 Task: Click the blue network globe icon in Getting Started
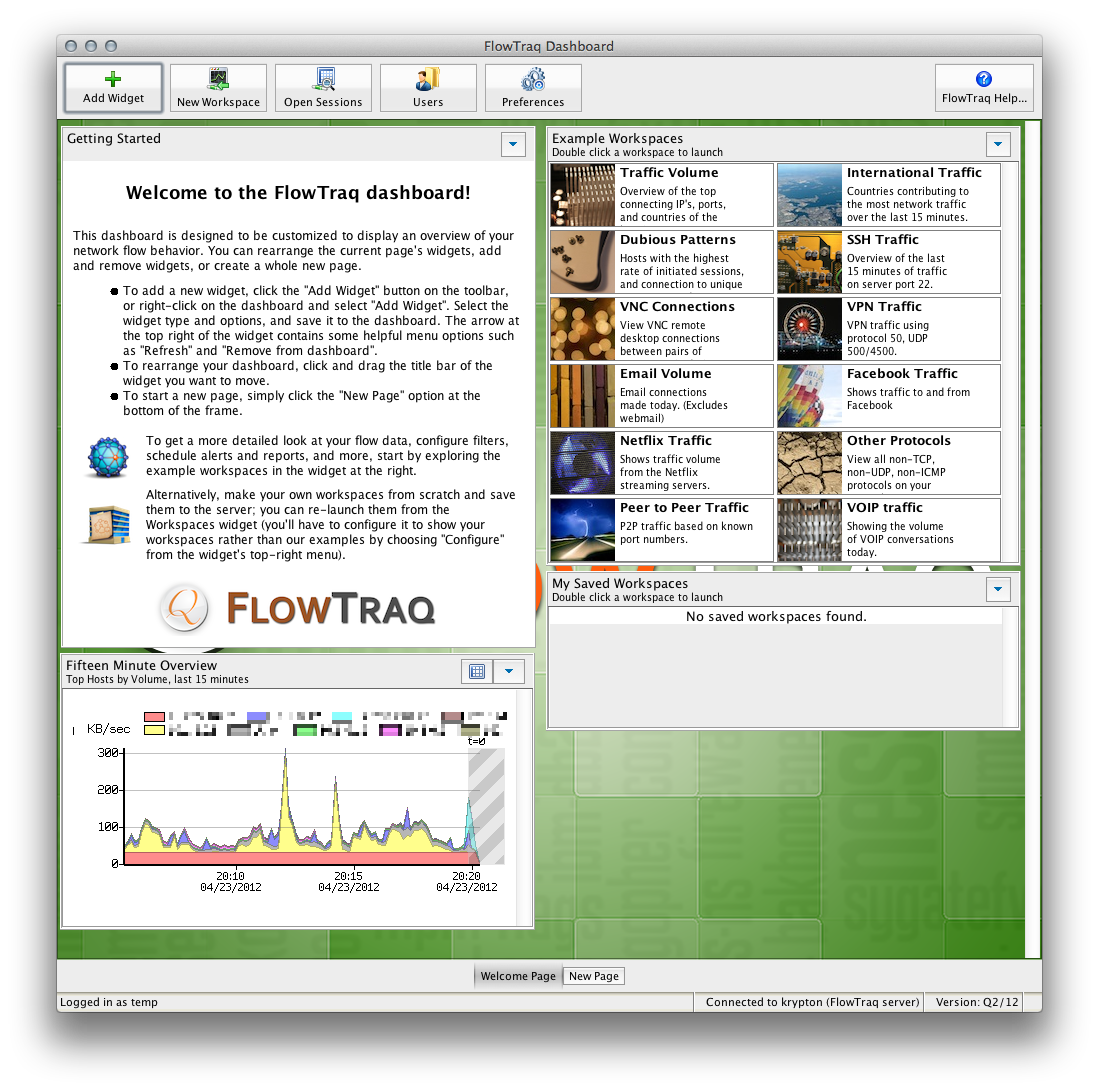(x=108, y=457)
